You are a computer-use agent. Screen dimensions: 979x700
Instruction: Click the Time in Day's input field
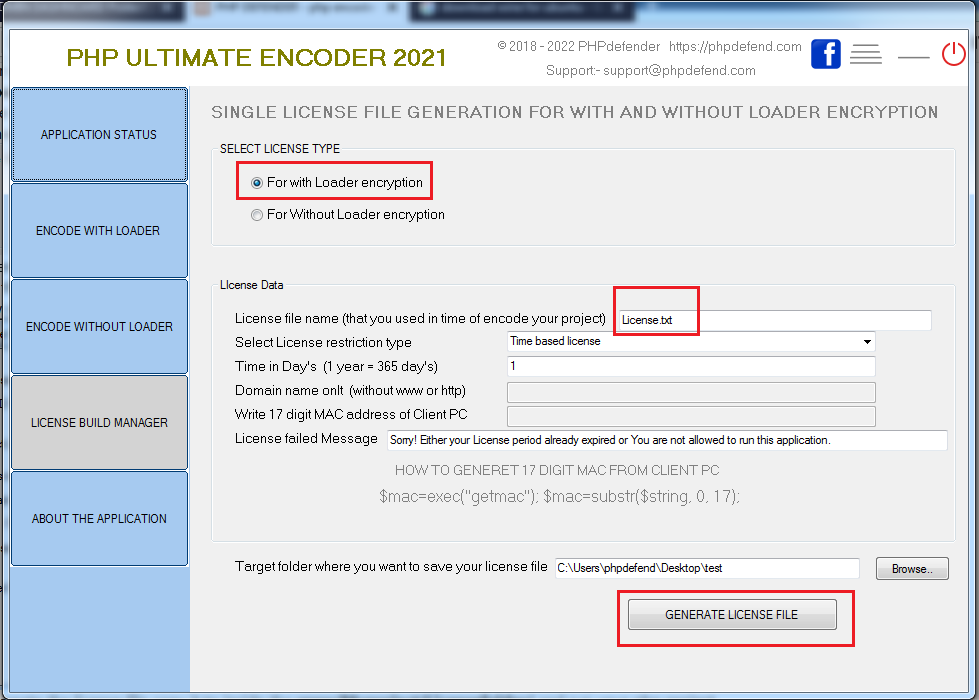click(691, 367)
